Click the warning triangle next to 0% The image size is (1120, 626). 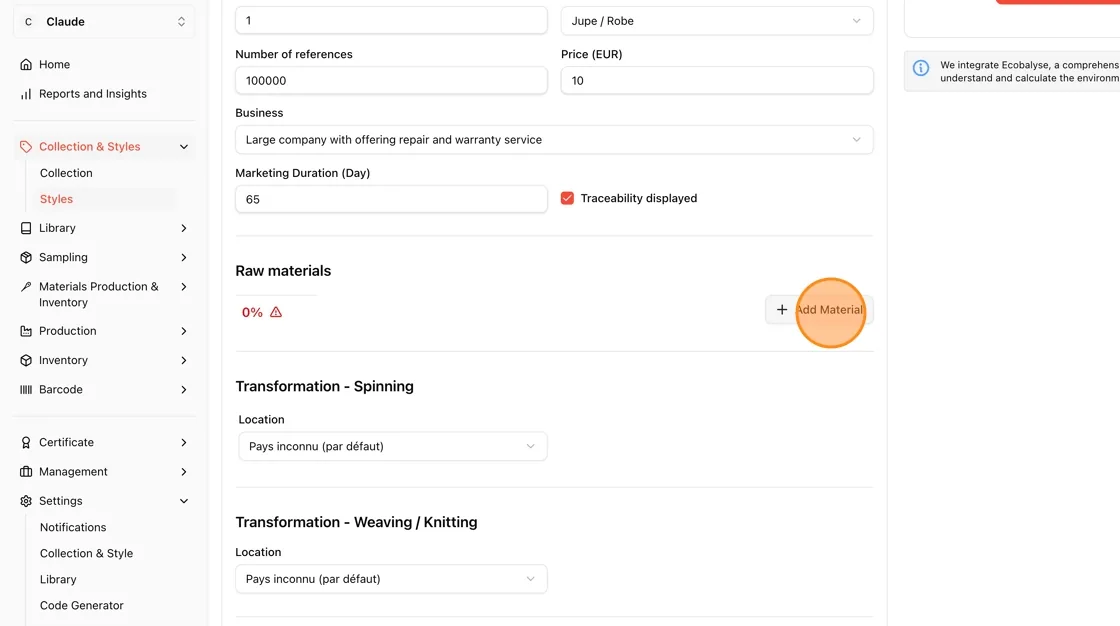(x=276, y=312)
